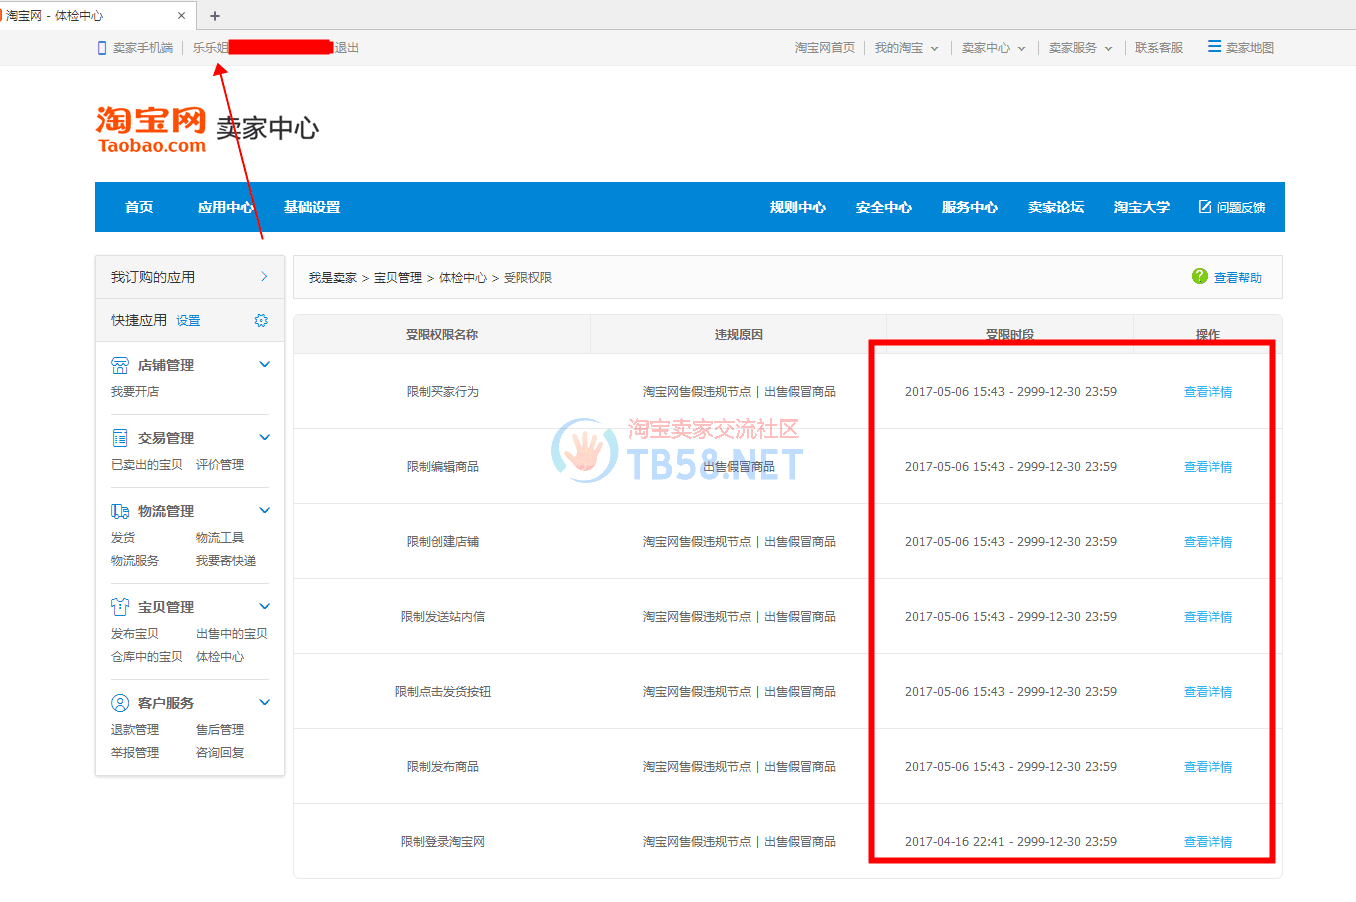Image resolution: width=1356 pixels, height=902 pixels.
Task: View details for 限制编辑商品 row
Action: coord(1208,467)
